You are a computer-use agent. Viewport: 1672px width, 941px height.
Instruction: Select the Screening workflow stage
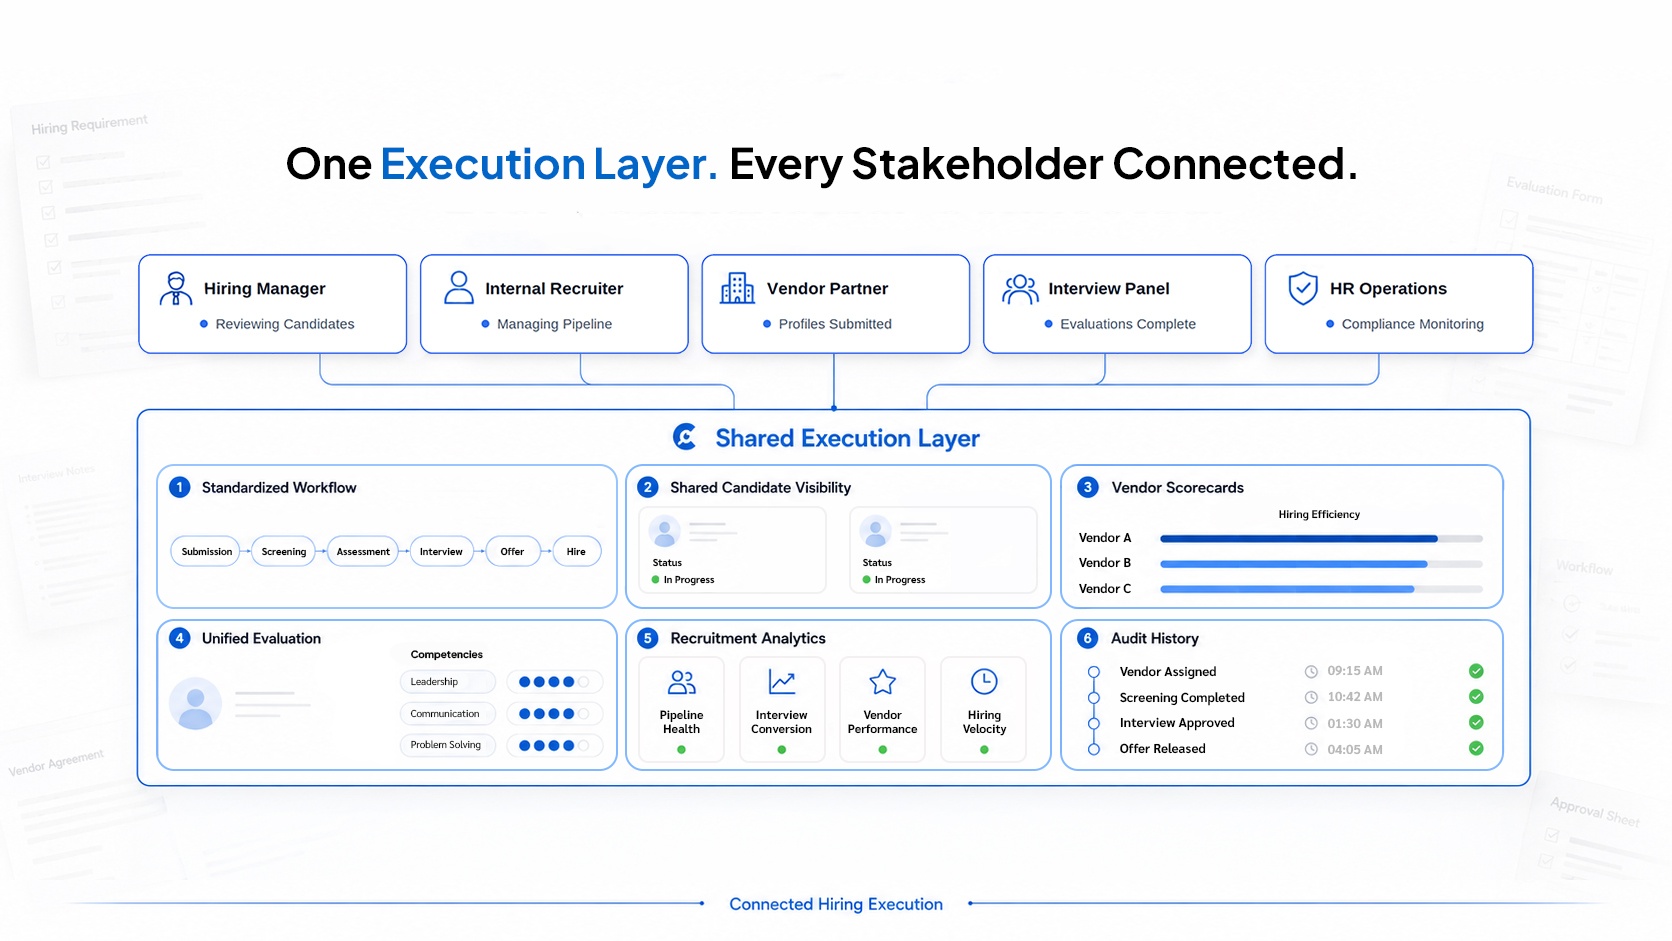[284, 551]
